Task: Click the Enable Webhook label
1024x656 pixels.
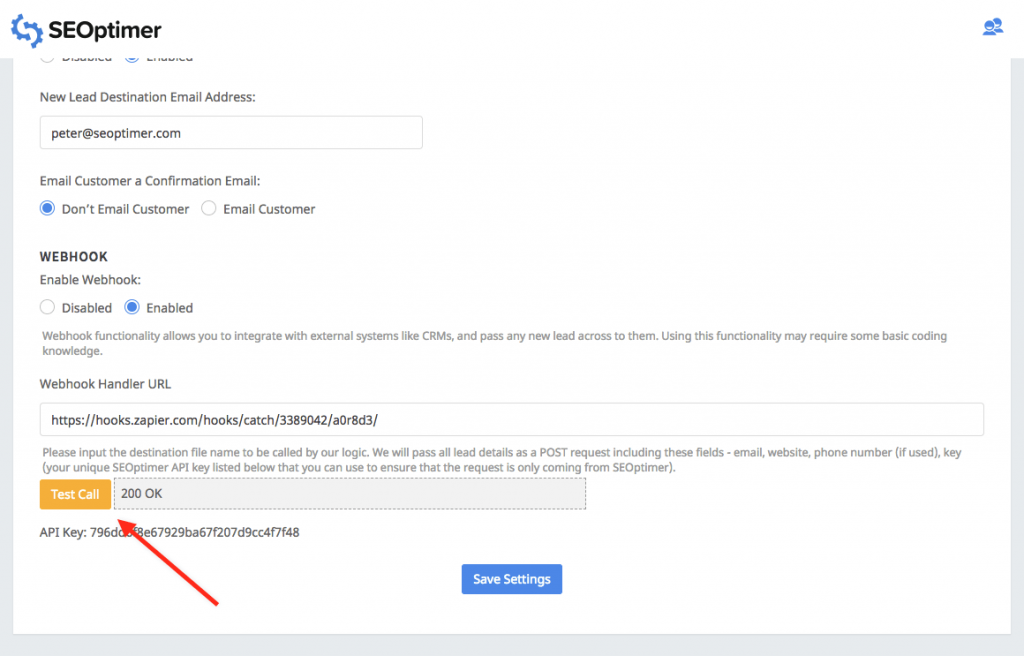Action: [x=90, y=280]
